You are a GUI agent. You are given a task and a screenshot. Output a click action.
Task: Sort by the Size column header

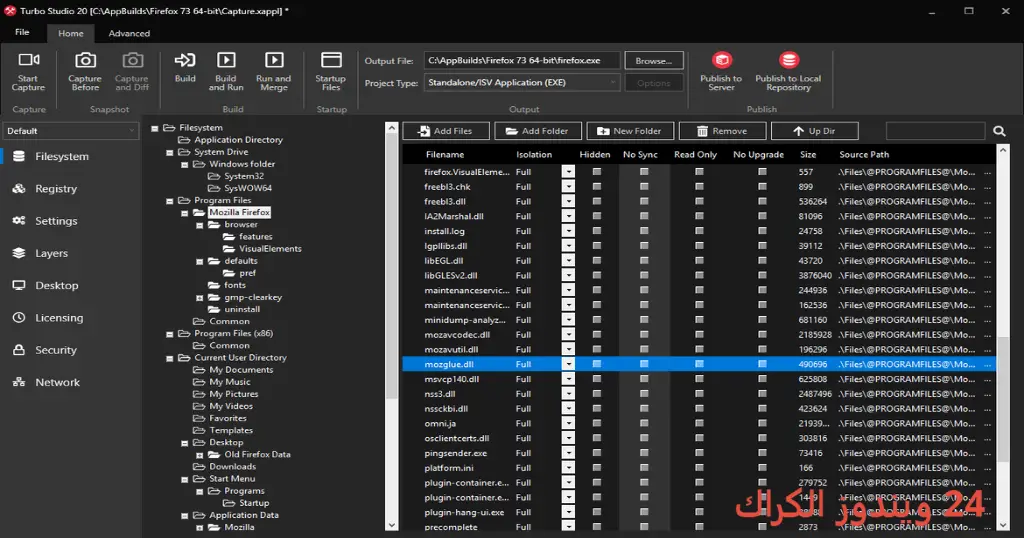click(x=808, y=155)
